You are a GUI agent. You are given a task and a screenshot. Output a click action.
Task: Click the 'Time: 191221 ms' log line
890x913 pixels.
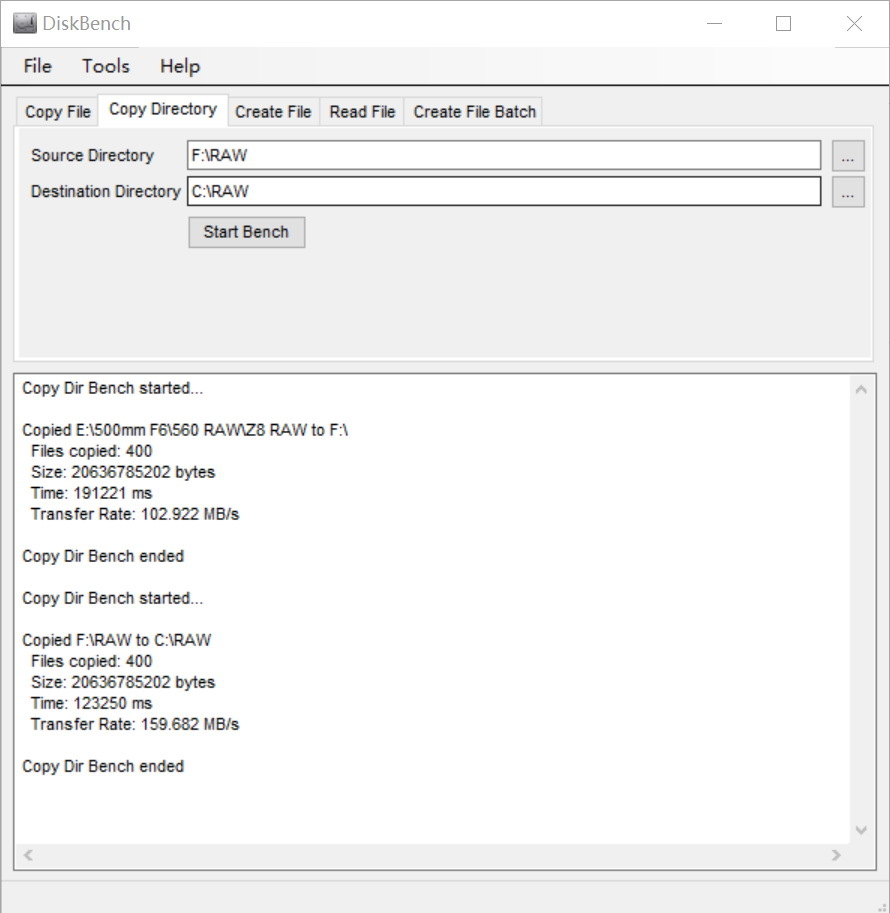click(x=91, y=493)
